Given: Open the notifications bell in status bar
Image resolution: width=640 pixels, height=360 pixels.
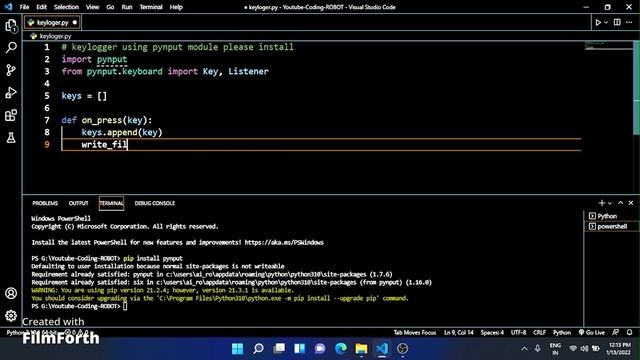Looking at the screenshot, I should [x=629, y=333].
